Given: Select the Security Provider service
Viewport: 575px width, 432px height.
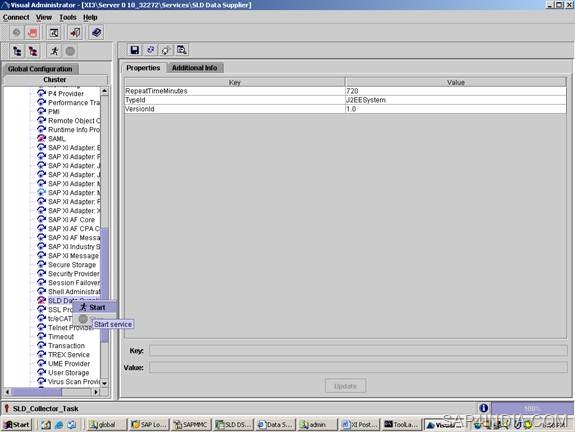Looking at the screenshot, I should (x=74, y=274).
